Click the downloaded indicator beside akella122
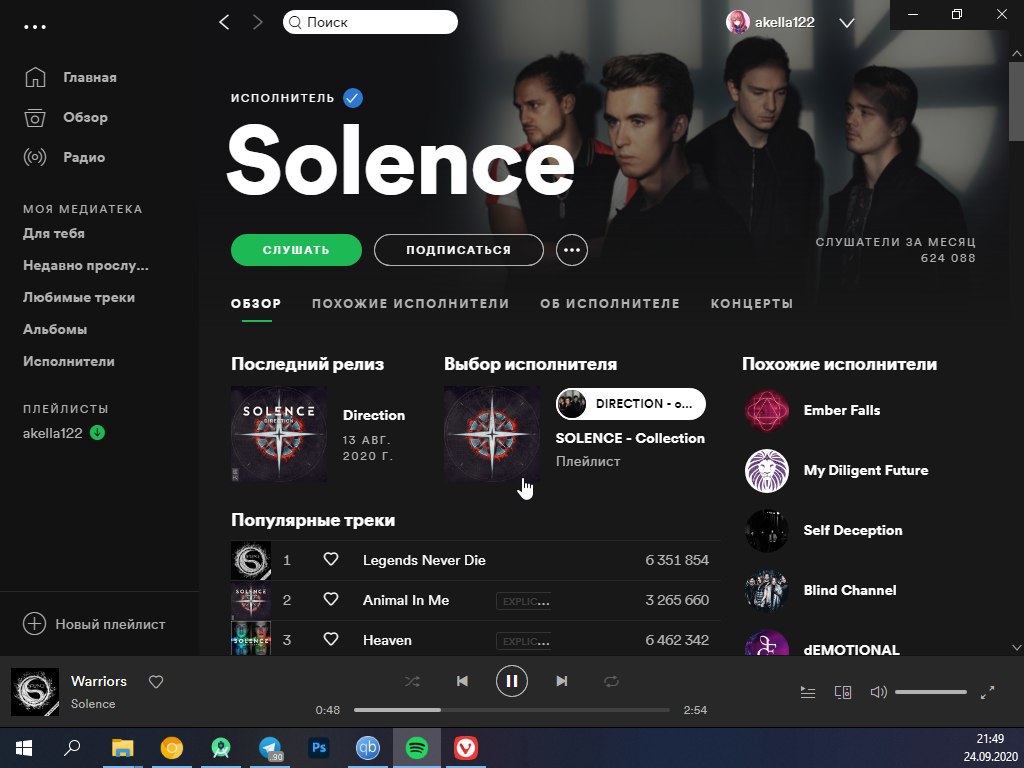1024x768 pixels. [x=97, y=432]
